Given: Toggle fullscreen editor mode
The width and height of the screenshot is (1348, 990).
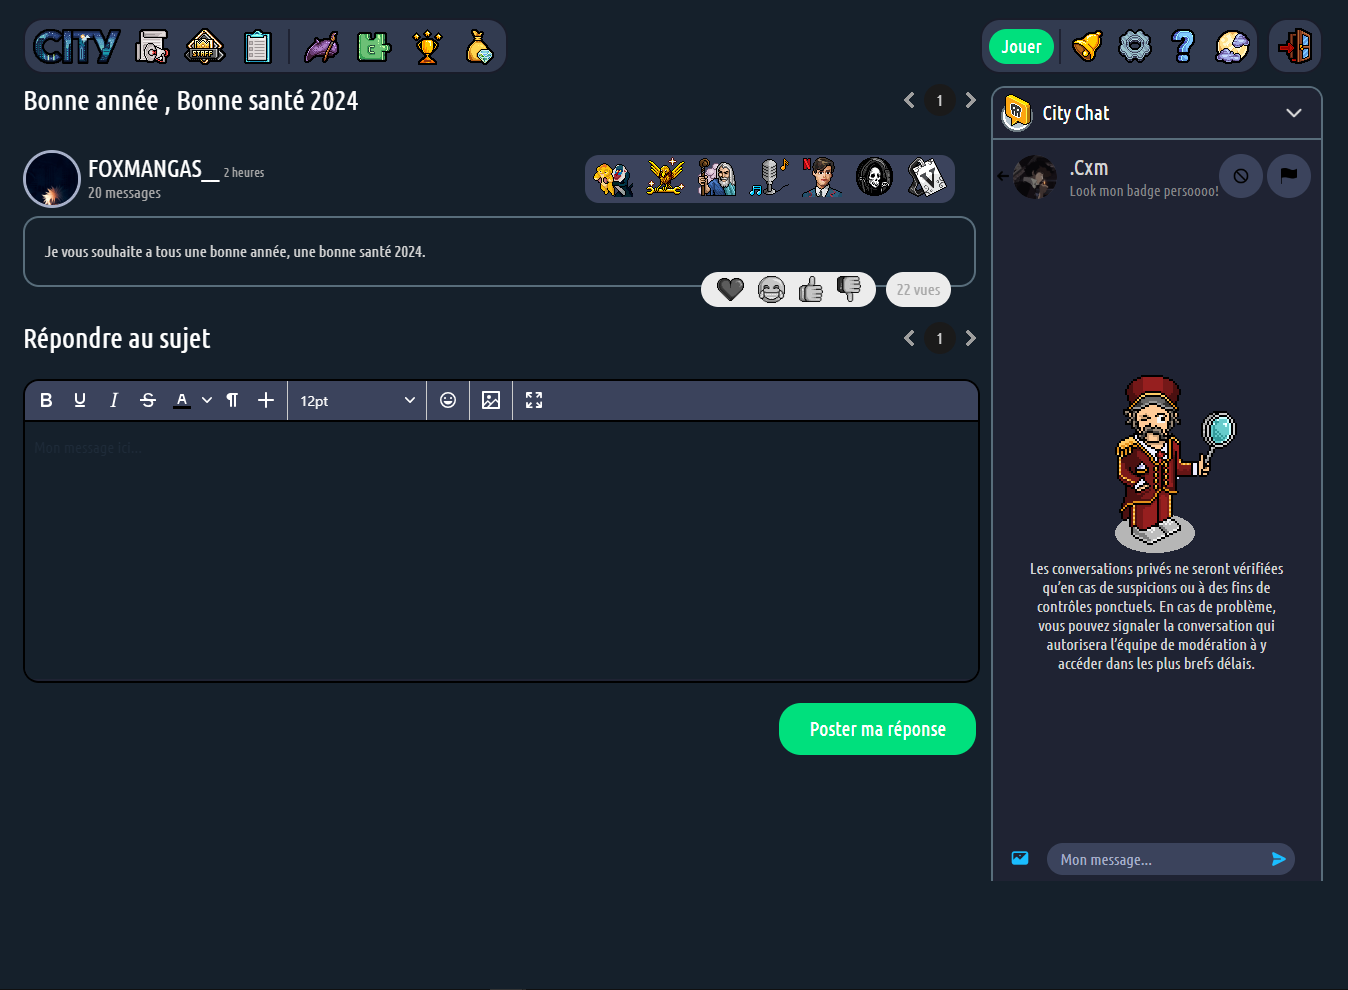Looking at the screenshot, I should (x=534, y=400).
